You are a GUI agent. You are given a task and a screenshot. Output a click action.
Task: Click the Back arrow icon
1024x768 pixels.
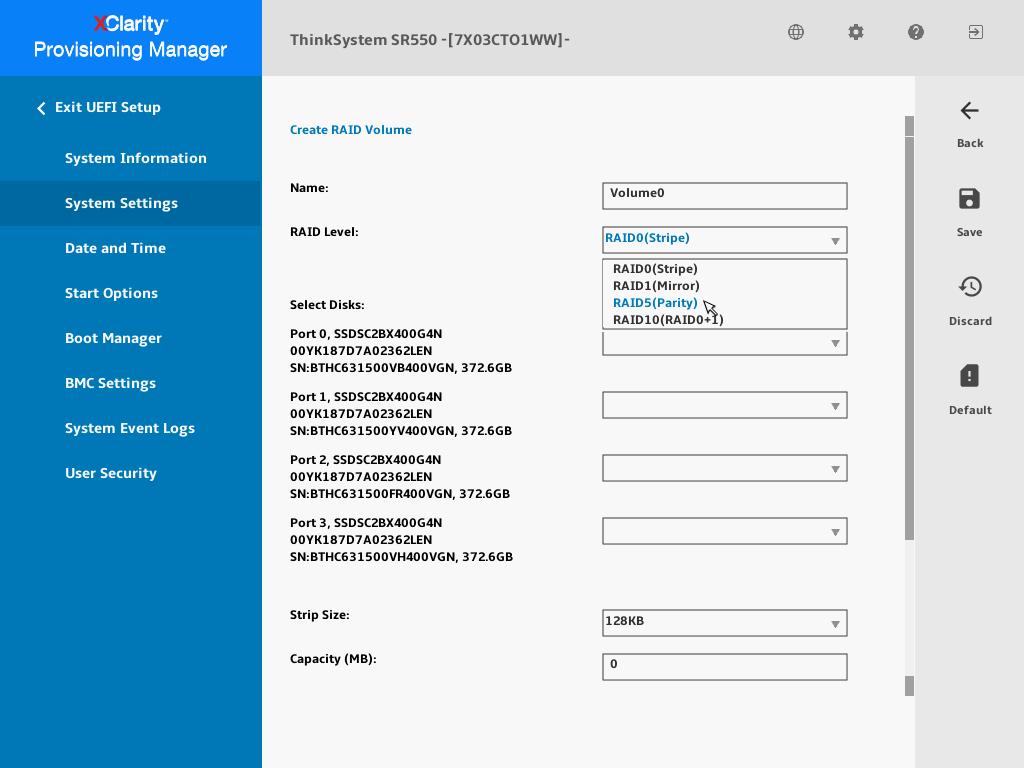coord(969,111)
